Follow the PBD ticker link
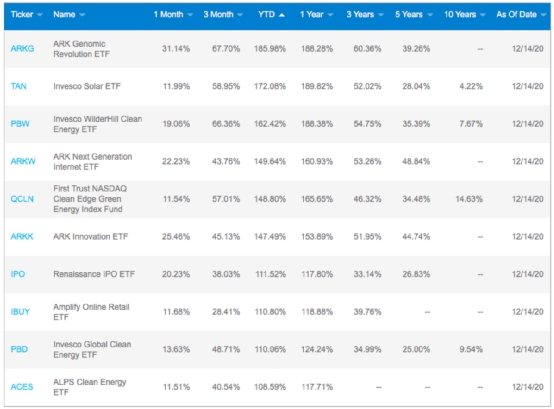The height and width of the screenshot is (409, 554). 19,349
